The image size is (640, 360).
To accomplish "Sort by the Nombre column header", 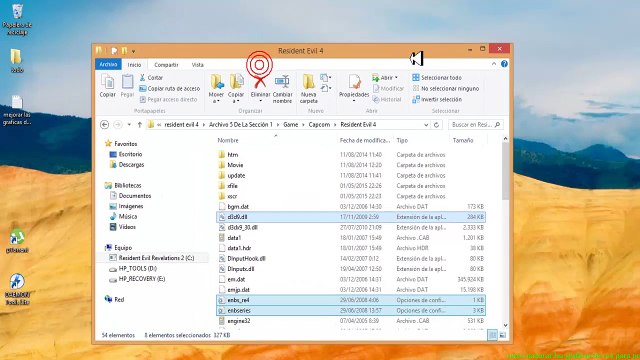I will (228, 140).
